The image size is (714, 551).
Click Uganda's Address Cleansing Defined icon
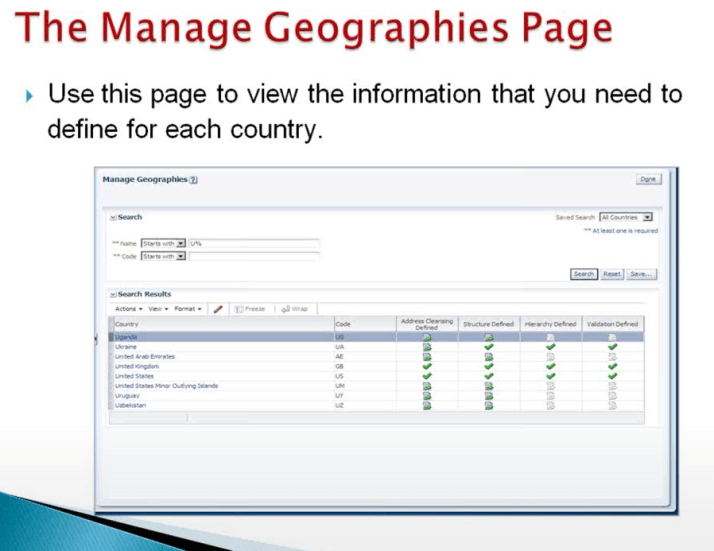[427, 338]
